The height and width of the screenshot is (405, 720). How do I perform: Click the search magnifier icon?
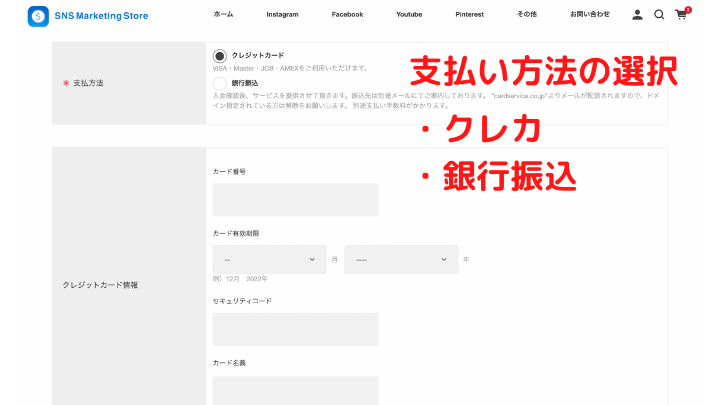click(x=659, y=15)
